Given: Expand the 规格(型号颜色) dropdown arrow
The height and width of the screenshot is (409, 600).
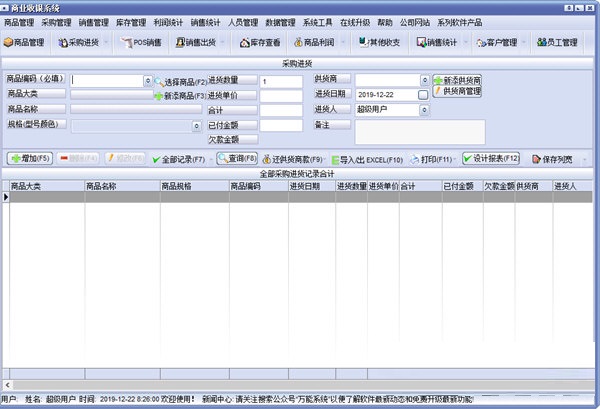Looking at the screenshot, I should pos(196,126).
